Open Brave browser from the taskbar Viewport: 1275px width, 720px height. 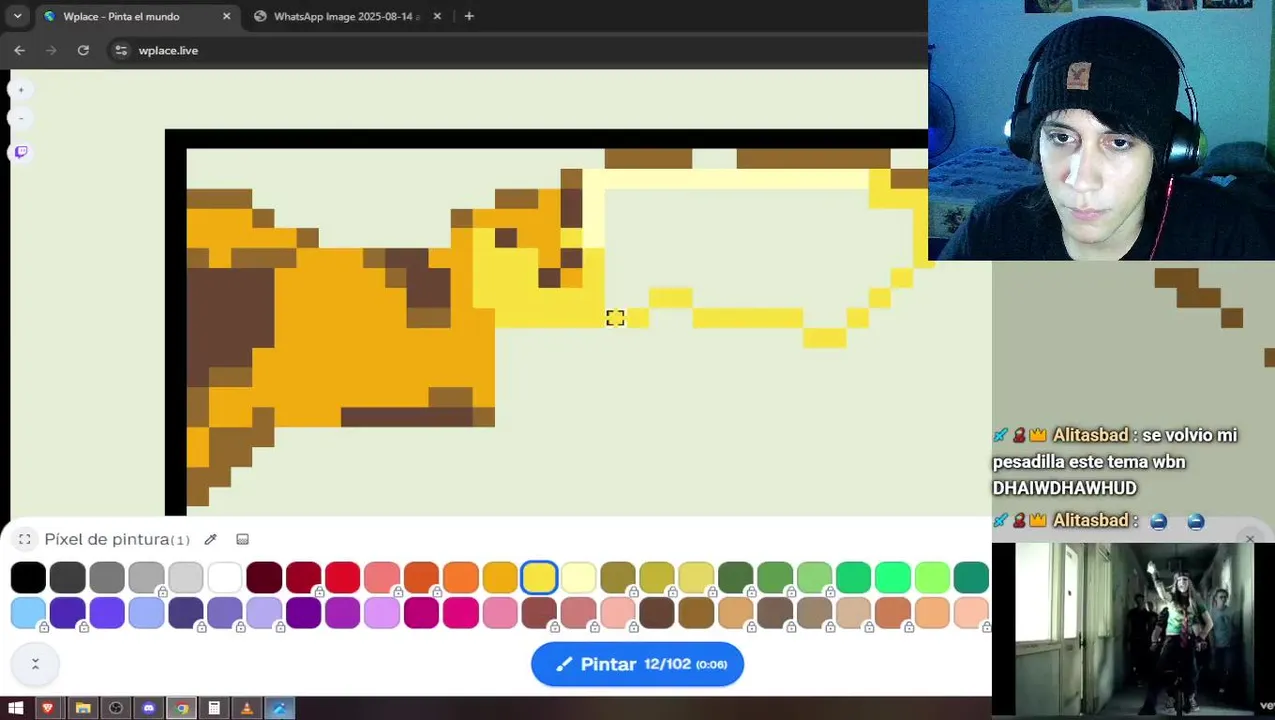click(x=48, y=708)
